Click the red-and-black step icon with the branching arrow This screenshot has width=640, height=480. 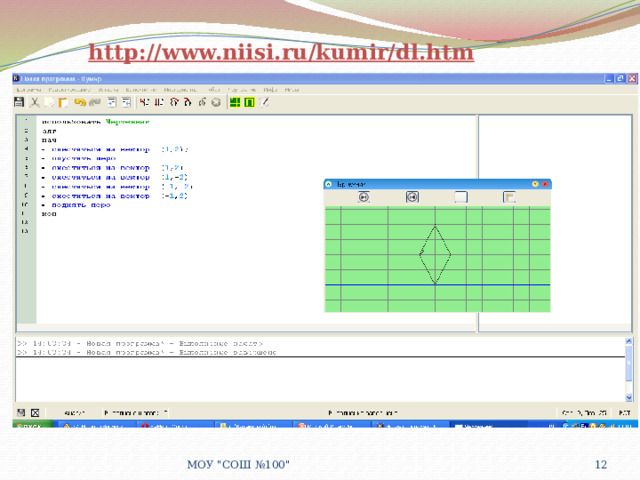144,102
